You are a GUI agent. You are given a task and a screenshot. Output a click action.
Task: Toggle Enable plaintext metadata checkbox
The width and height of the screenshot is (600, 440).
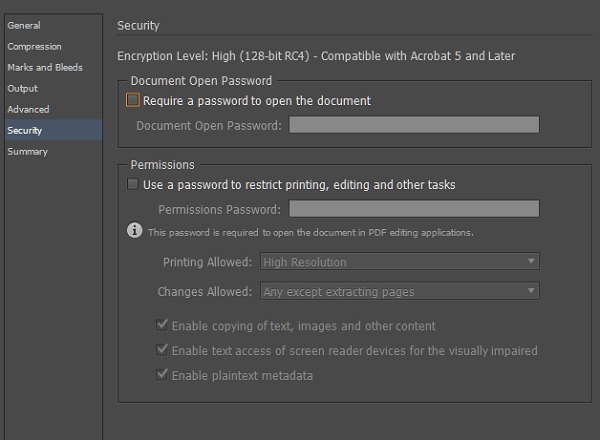pos(161,376)
